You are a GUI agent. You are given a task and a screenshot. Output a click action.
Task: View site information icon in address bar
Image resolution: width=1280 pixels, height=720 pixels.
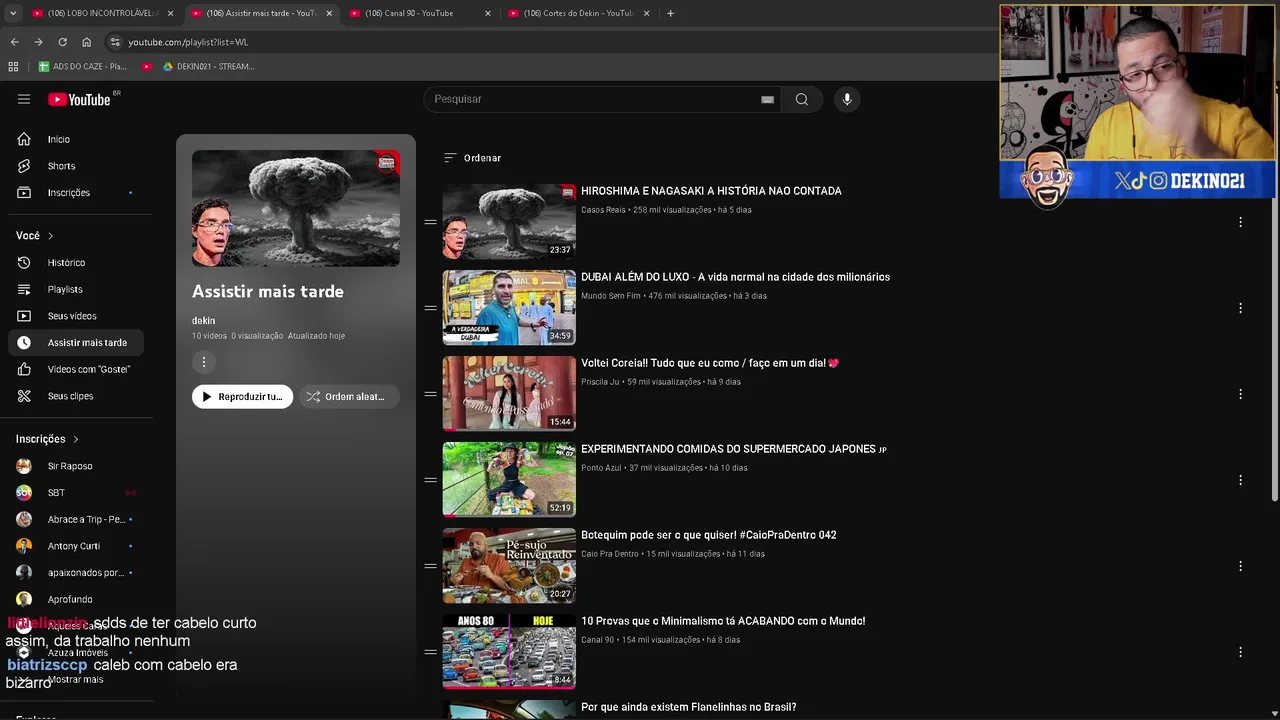pos(115,42)
